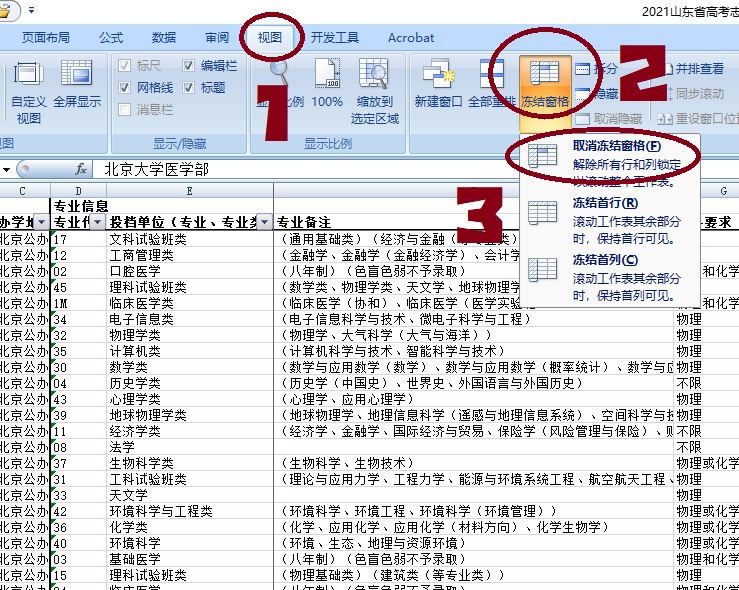Image resolution: width=739 pixels, height=590 pixels.
Task: Switch to the 数据 tab
Action: [164, 38]
